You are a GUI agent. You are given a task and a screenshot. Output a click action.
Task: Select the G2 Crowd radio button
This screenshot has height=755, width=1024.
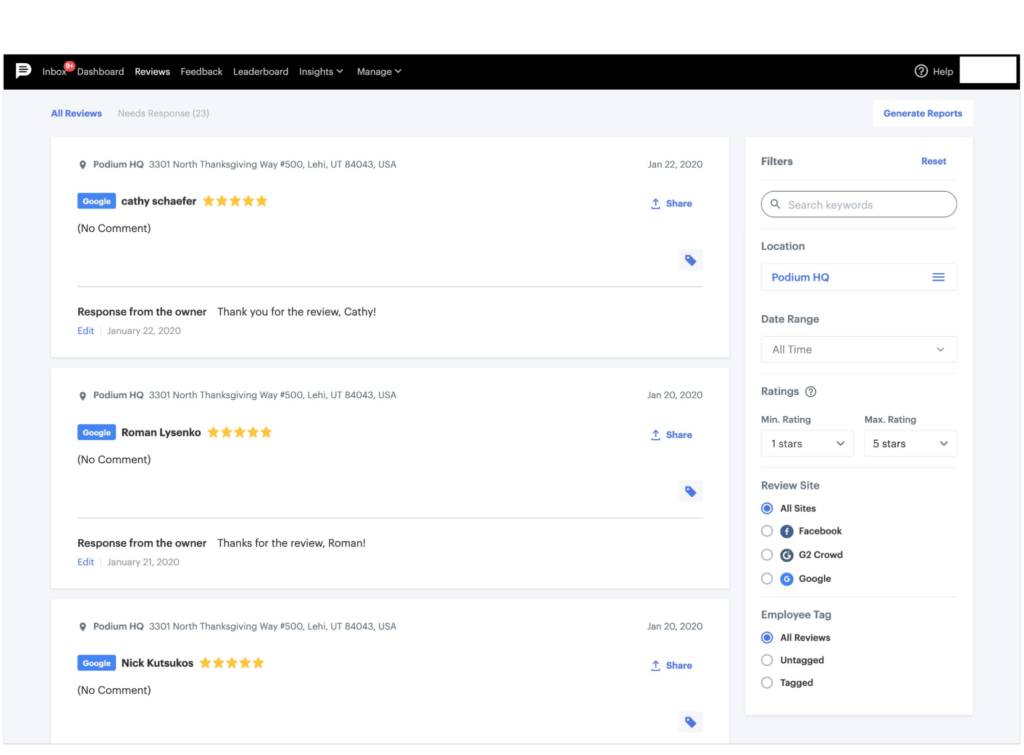[x=767, y=555]
